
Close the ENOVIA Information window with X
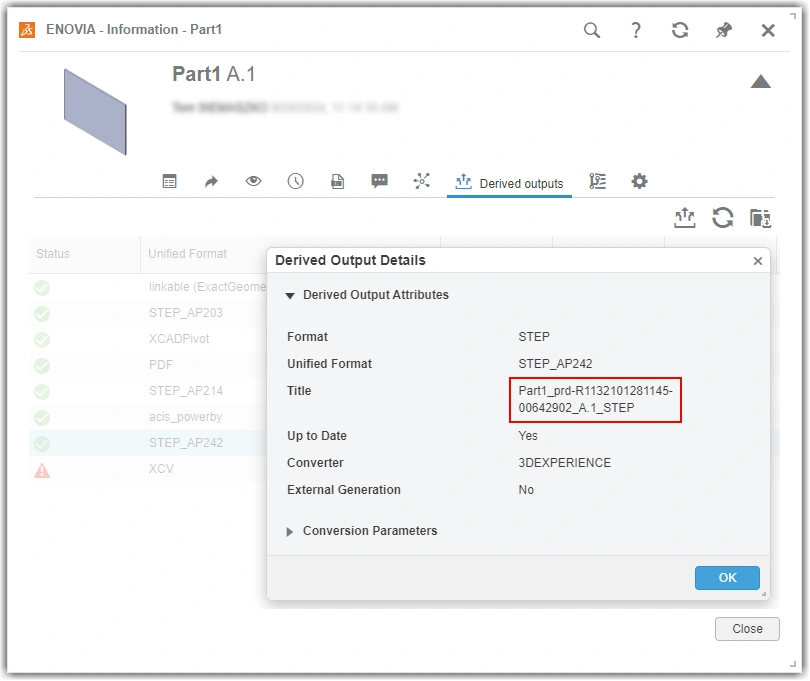pyautogui.click(x=768, y=30)
